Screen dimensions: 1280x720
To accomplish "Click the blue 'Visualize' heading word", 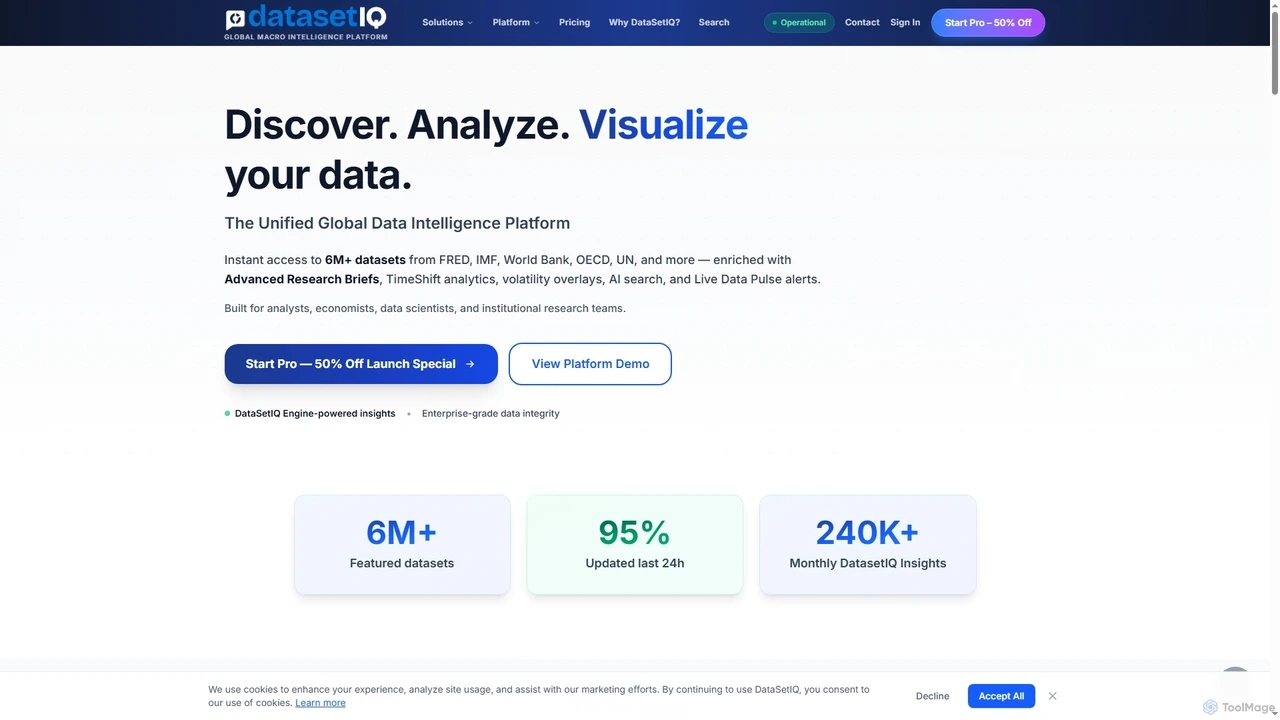I will tap(663, 124).
